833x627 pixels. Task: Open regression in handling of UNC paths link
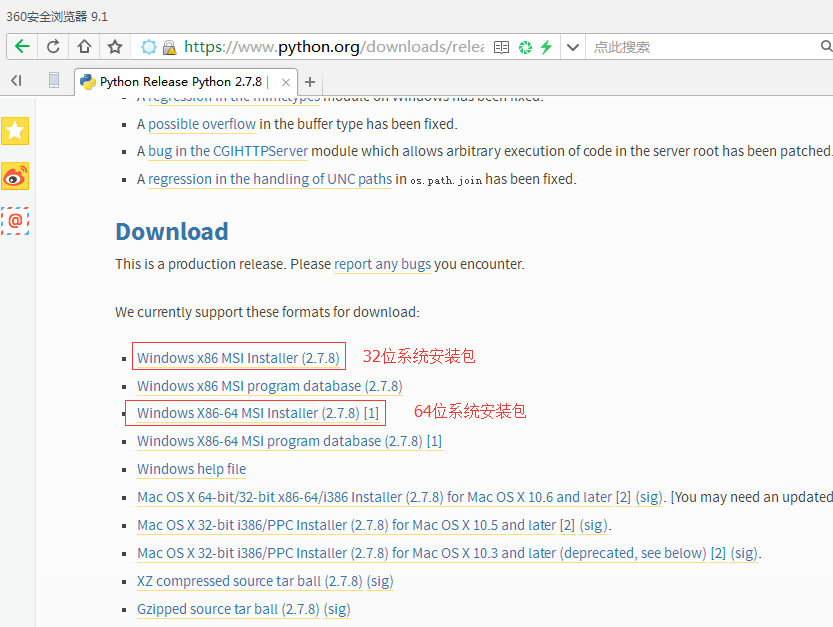pyautogui.click(x=270, y=179)
